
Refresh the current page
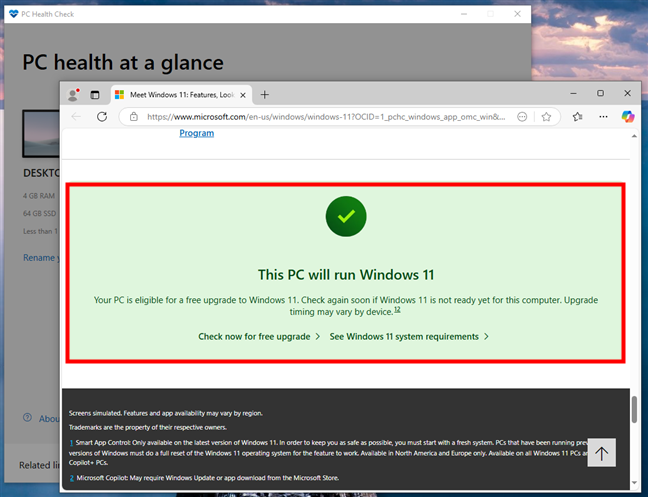click(102, 117)
